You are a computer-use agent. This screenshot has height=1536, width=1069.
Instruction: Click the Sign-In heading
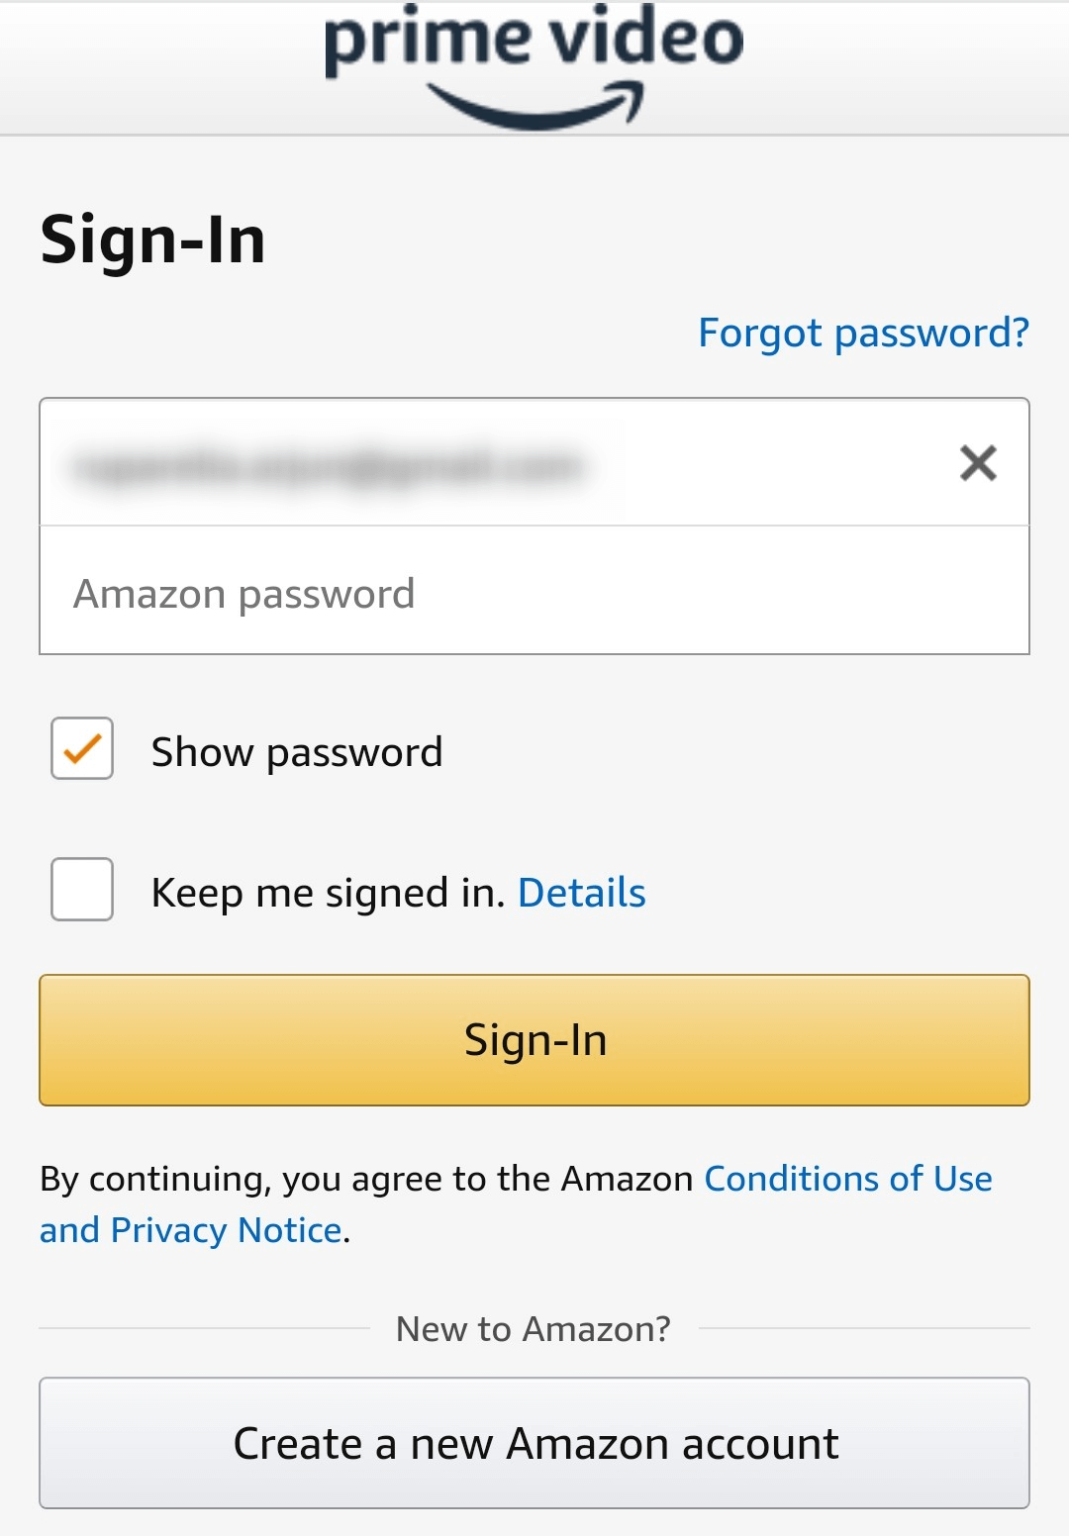153,240
